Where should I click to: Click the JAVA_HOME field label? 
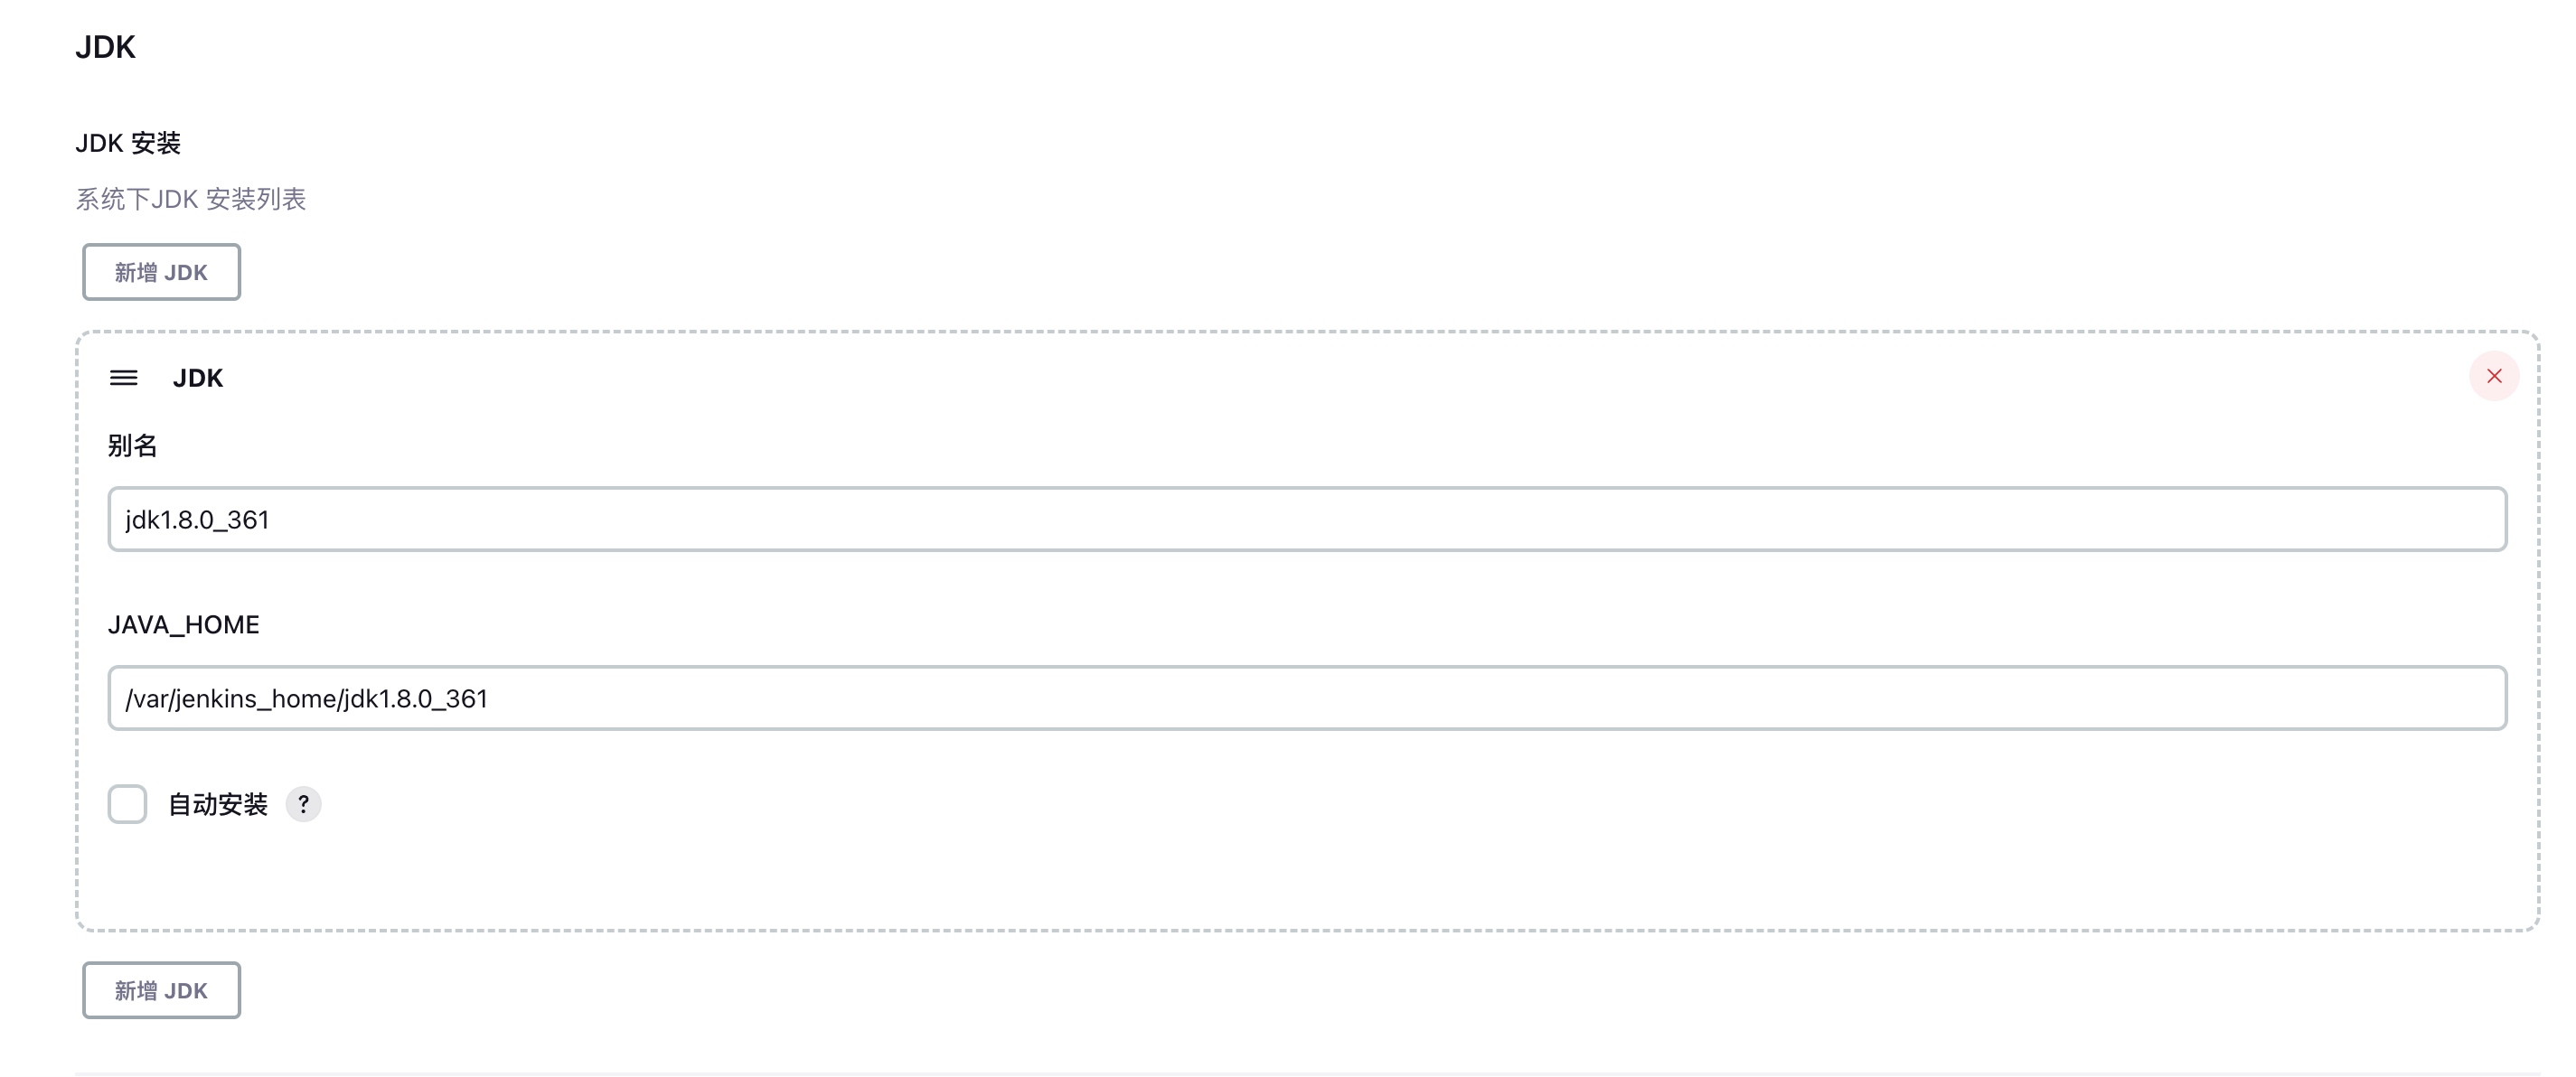point(183,625)
